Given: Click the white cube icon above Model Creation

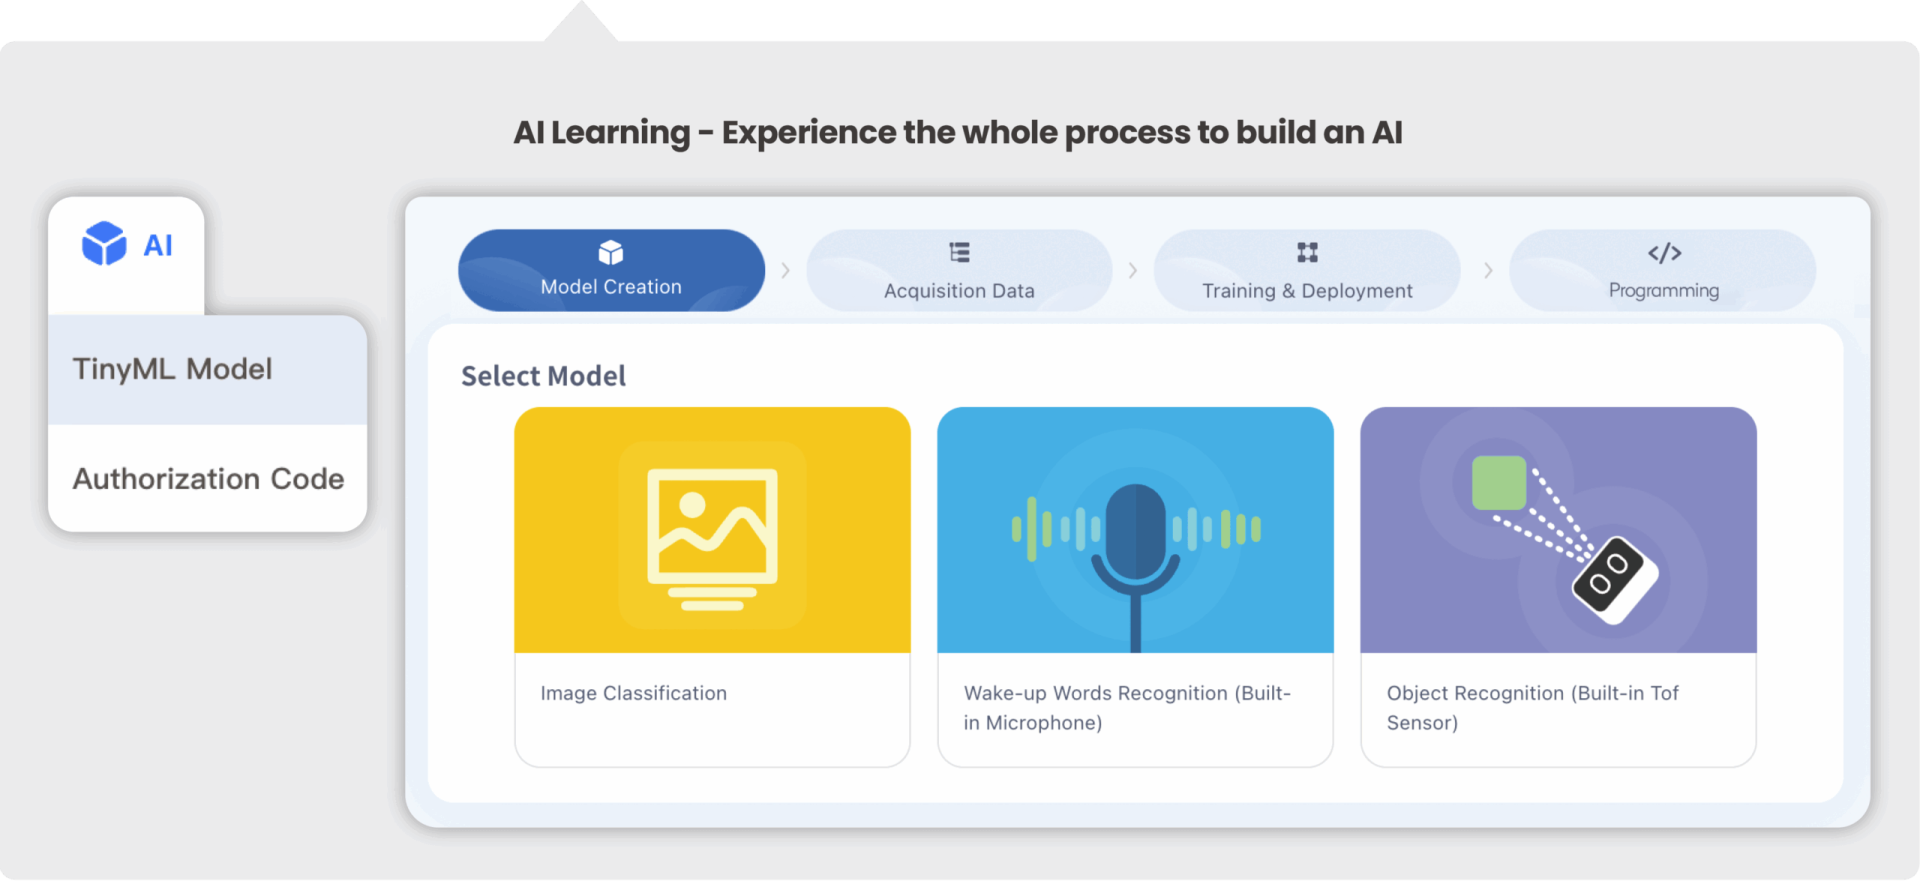Looking at the screenshot, I should 611,252.
